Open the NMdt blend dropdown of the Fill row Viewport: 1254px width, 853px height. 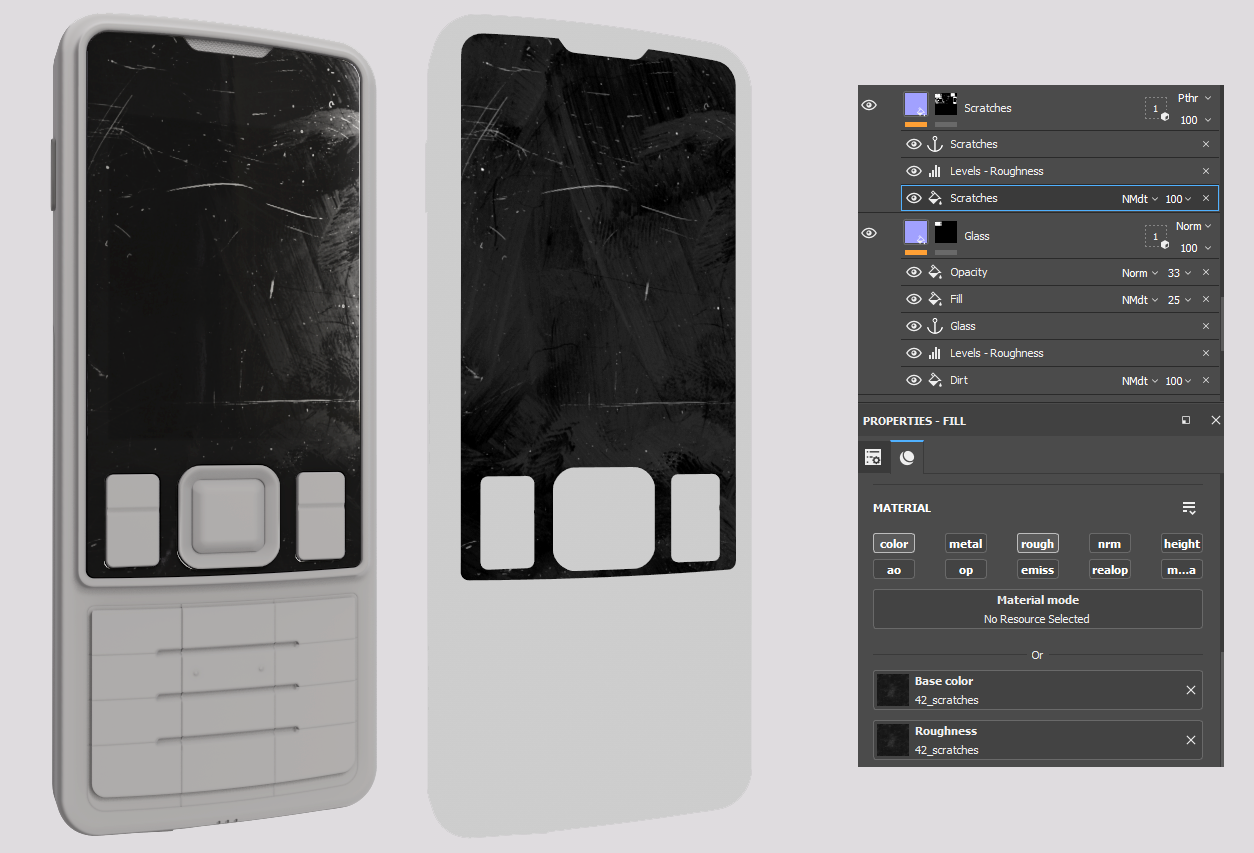1140,300
